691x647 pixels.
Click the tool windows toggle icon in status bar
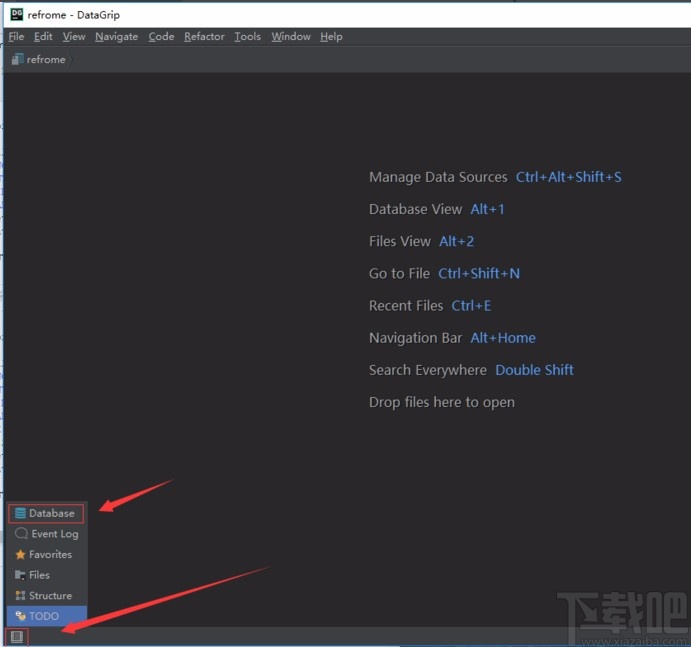[17, 637]
